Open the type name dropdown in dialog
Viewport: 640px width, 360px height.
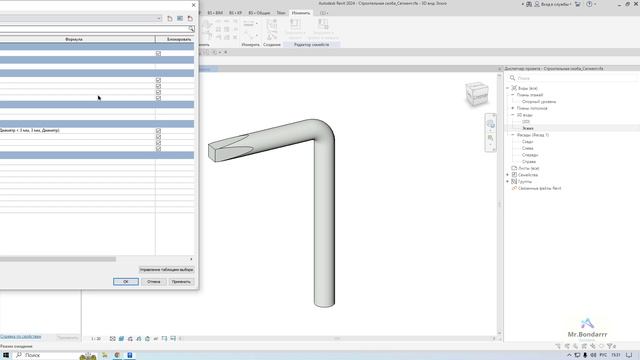(159, 18)
